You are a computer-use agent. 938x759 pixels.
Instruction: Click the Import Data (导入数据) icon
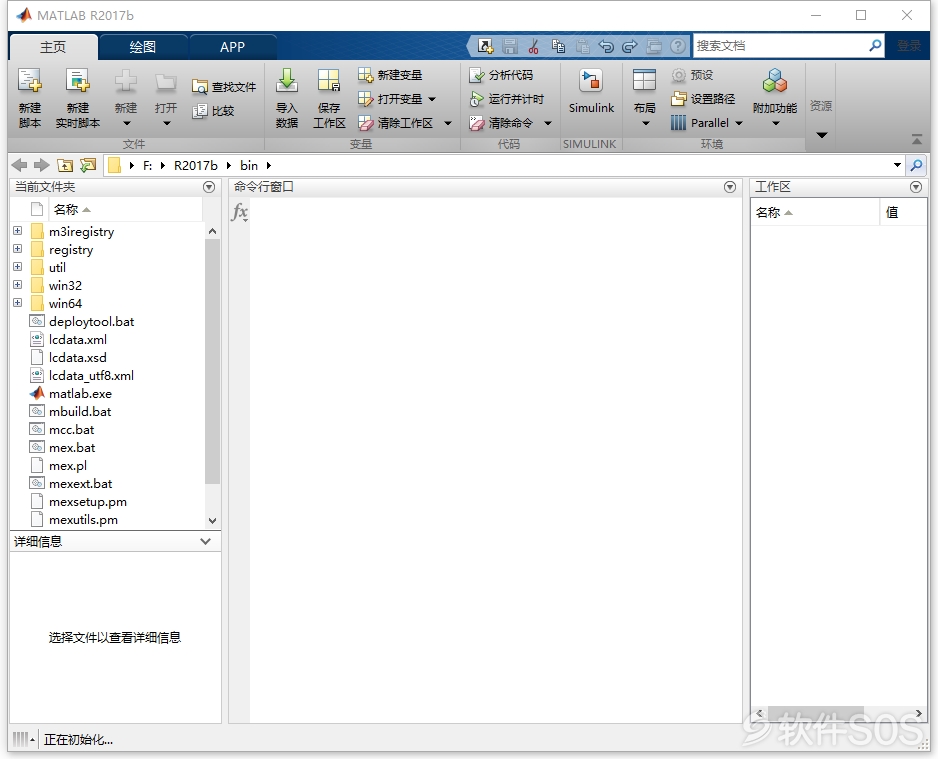[x=287, y=81]
